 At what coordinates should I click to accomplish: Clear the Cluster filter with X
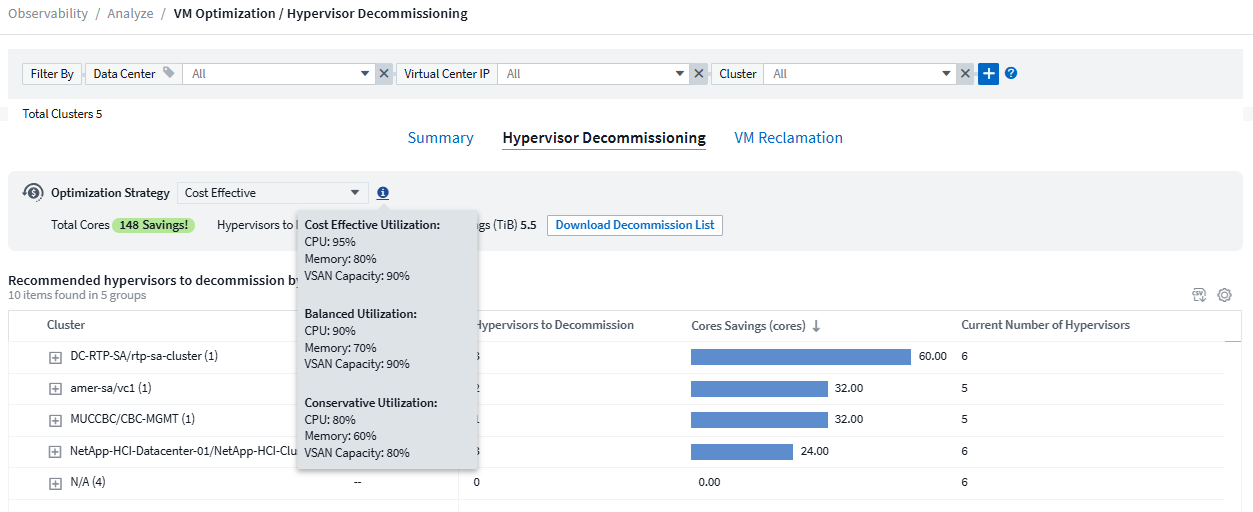(965, 73)
